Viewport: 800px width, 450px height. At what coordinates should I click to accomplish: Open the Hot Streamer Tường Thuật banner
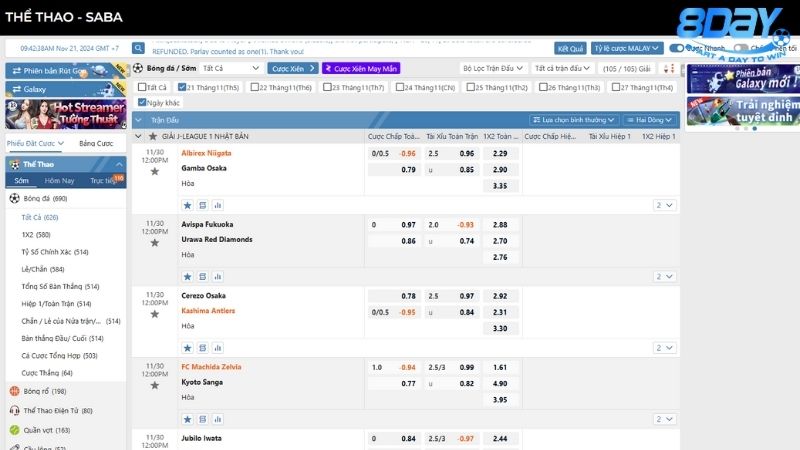[x=66, y=114]
